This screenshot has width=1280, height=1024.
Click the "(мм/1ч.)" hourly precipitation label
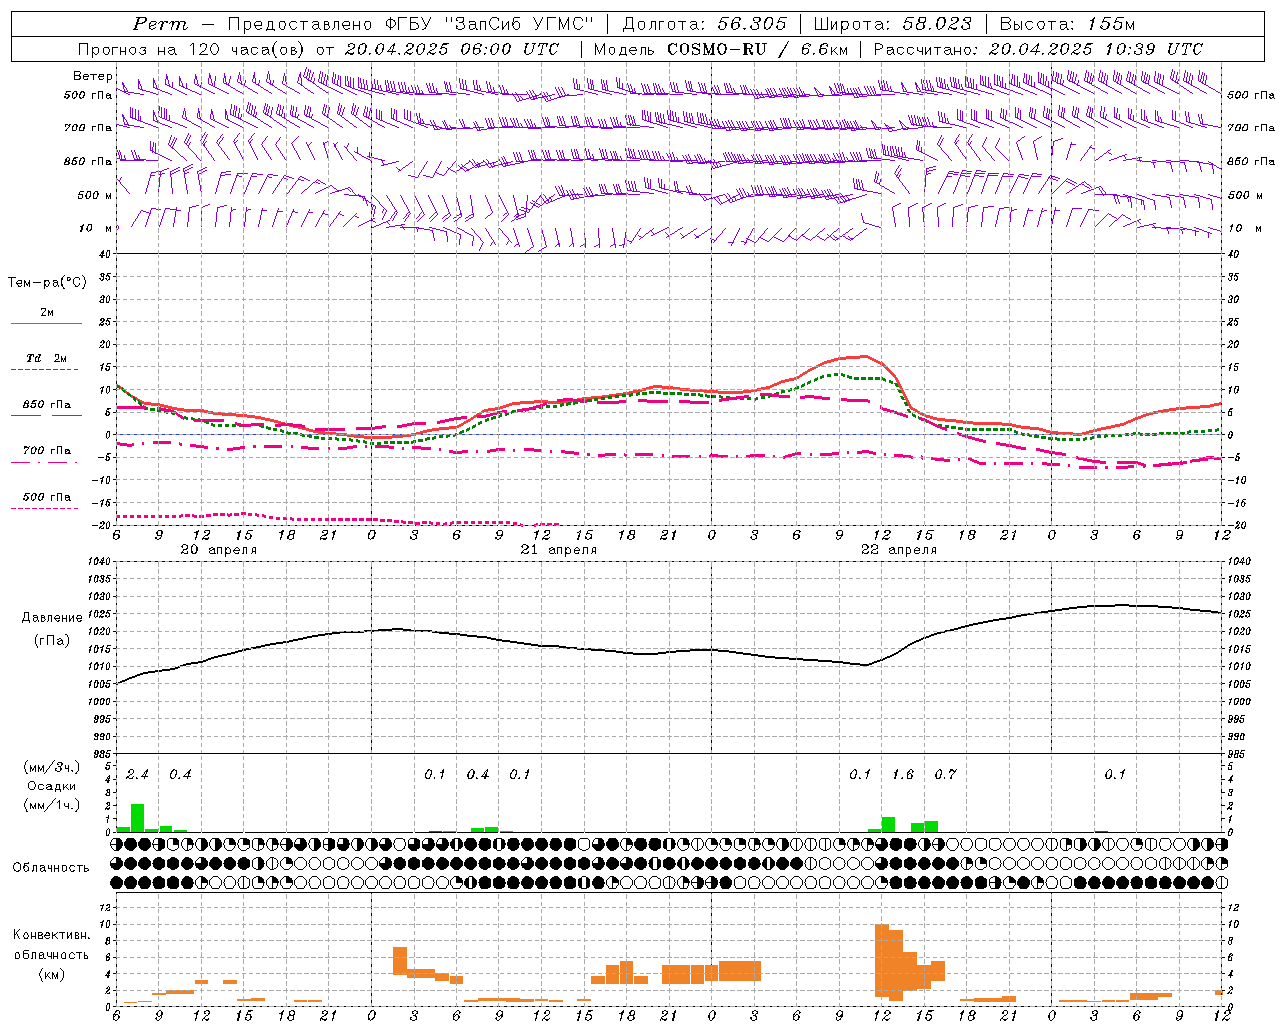coord(52,805)
